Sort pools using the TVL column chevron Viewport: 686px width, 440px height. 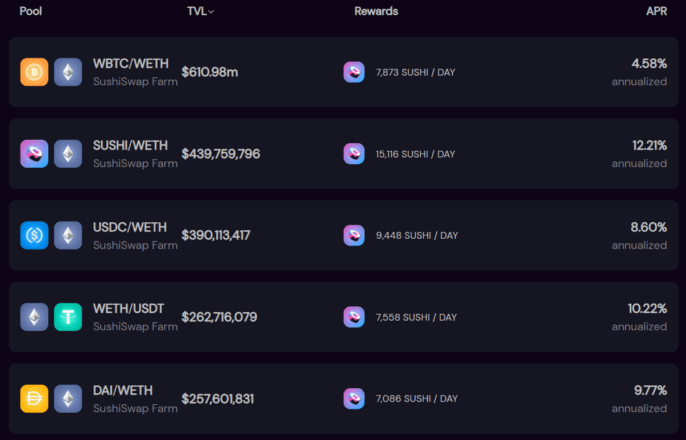pyautogui.click(x=211, y=12)
